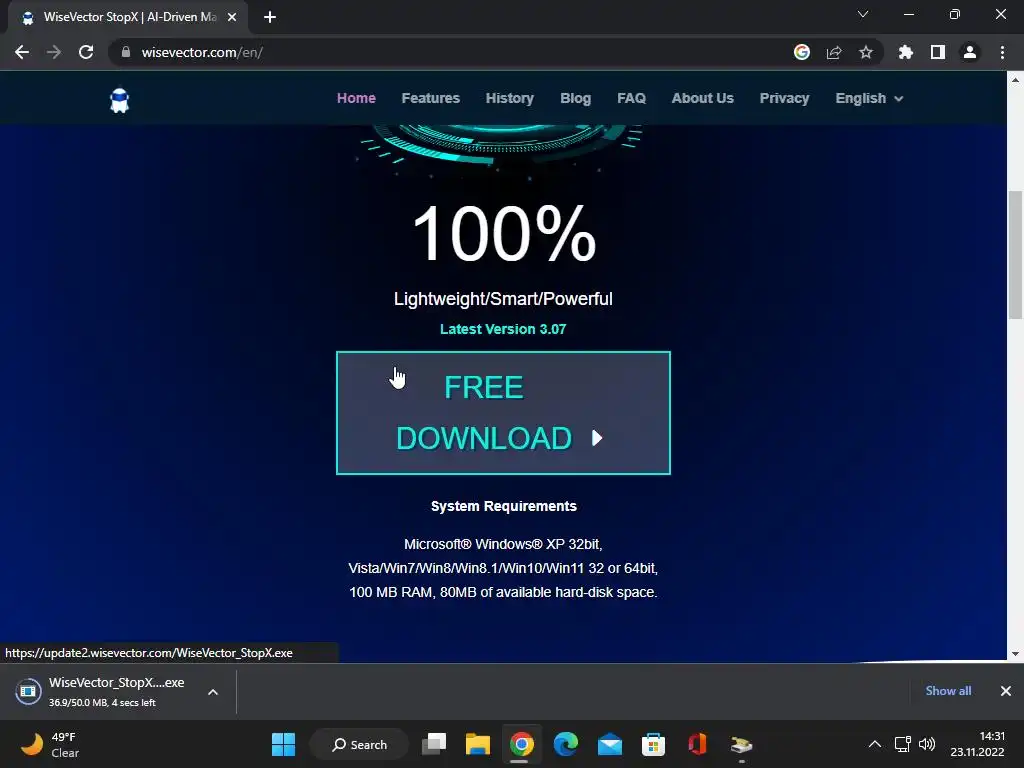Open the weather widget showing 49°F
Screen dimensions: 1024x768
click(50, 744)
